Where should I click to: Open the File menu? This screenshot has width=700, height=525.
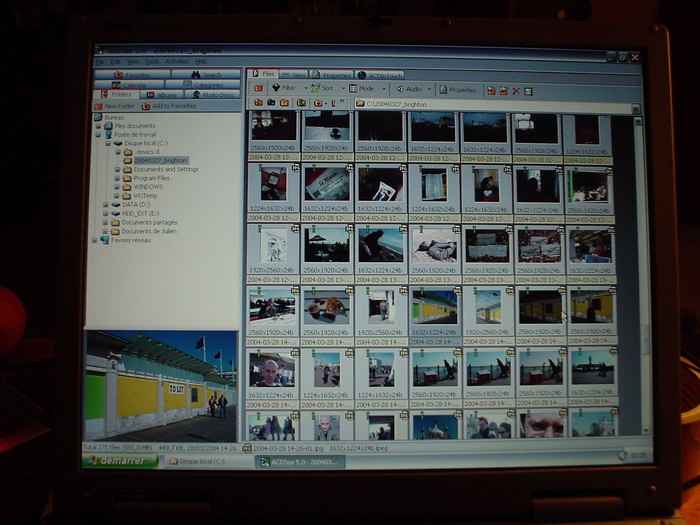click(100, 62)
